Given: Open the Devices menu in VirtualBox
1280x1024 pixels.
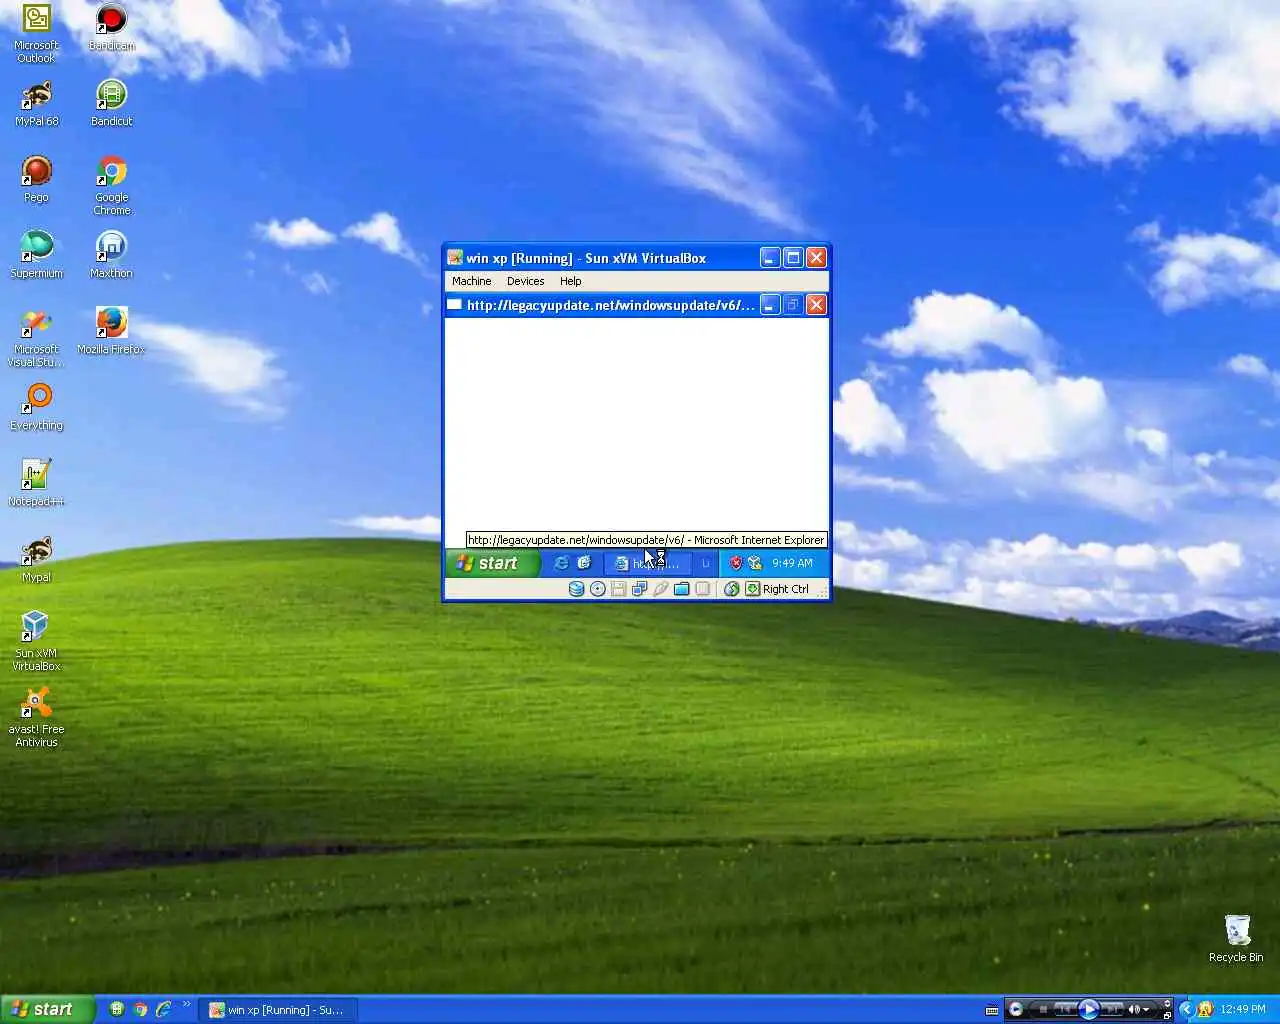Looking at the screenshot, I should (x=525, y=281).
